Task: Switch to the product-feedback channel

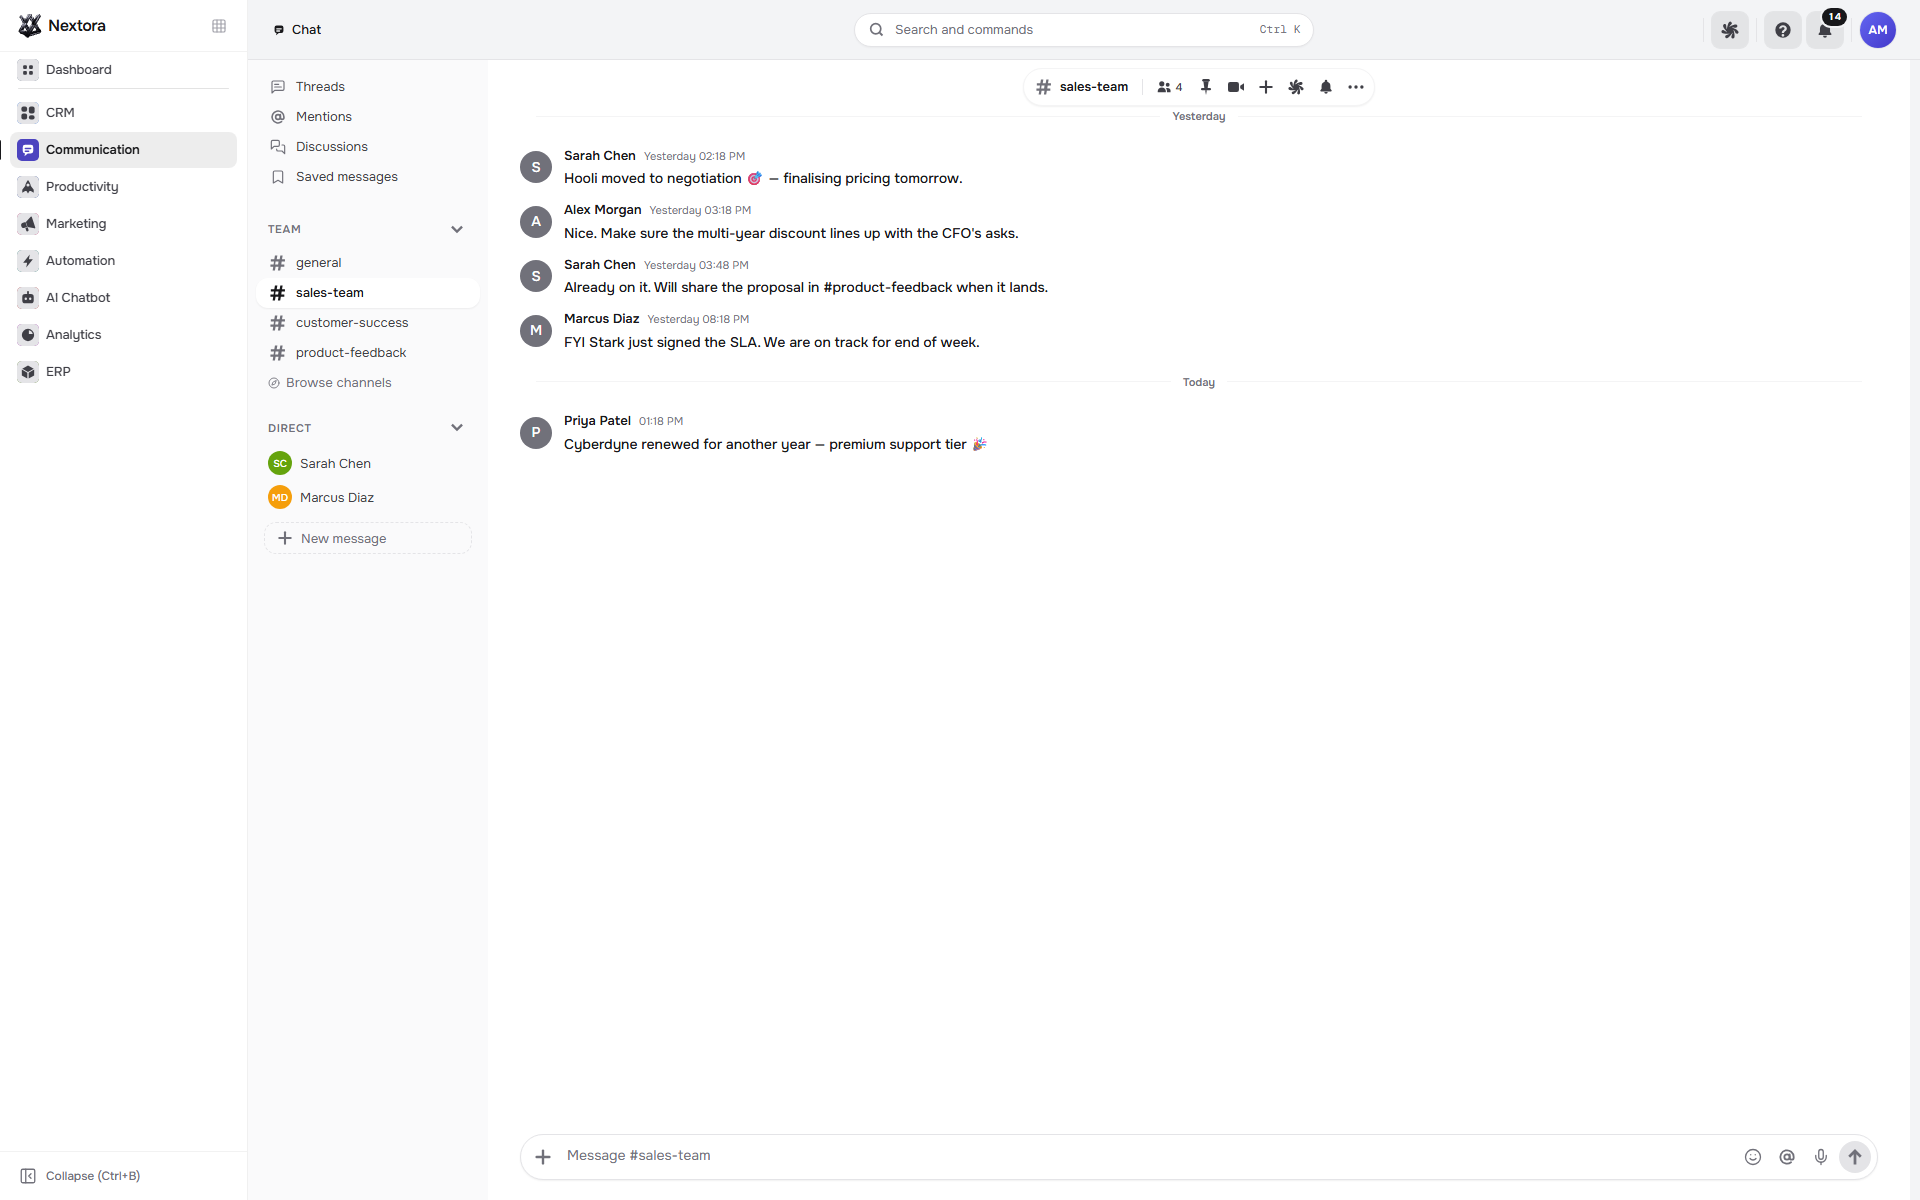Action: click(x=368, y=353)
